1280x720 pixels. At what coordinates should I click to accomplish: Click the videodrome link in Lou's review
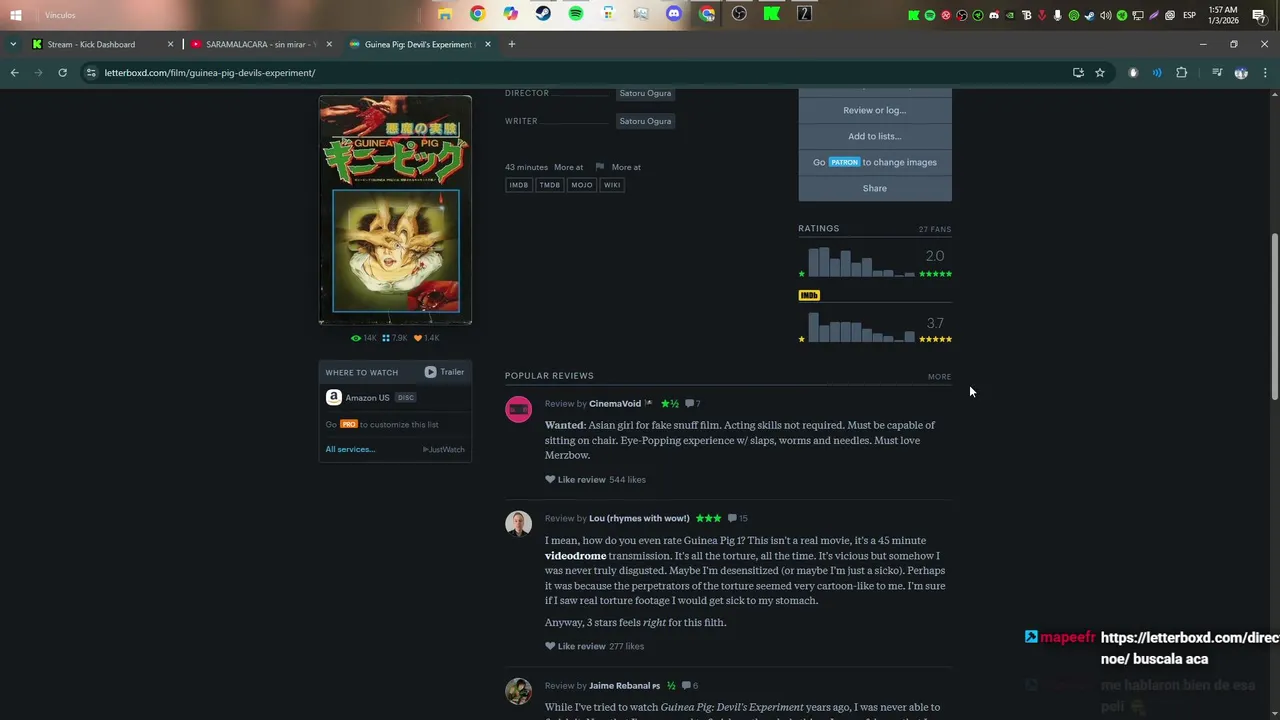[x=575, y=556]
